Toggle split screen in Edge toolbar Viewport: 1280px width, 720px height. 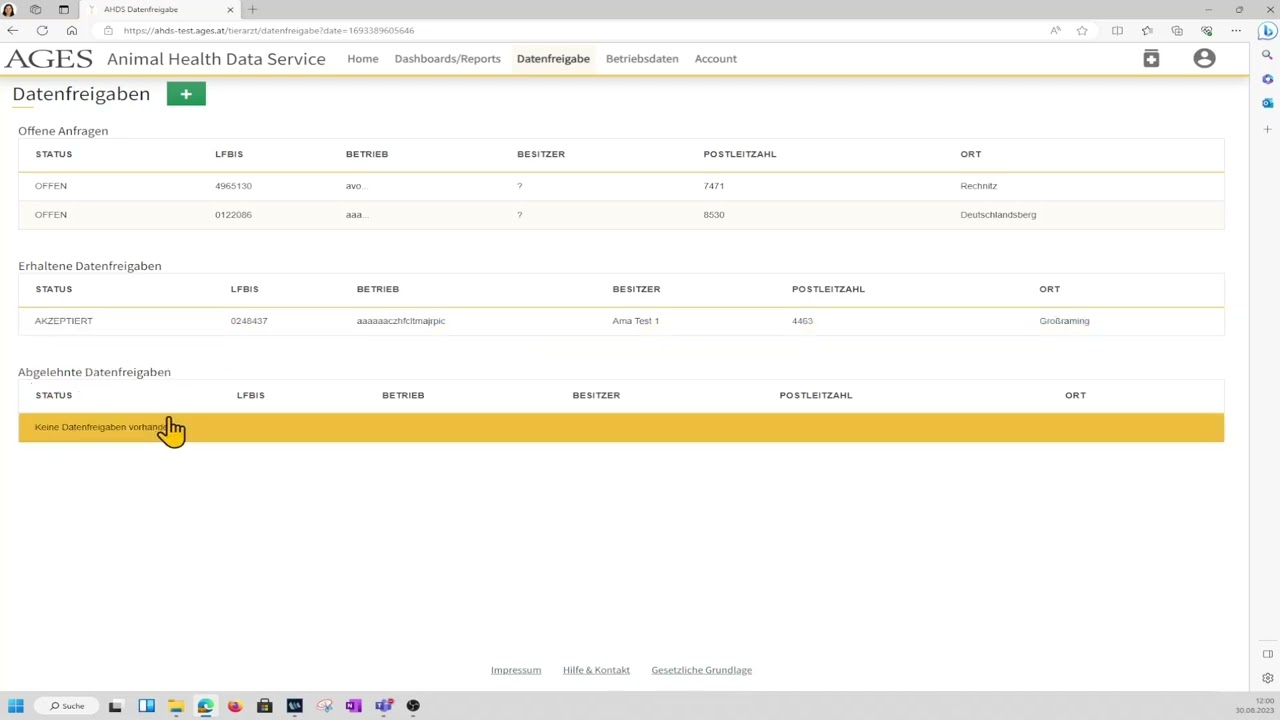pos(1117,31)
